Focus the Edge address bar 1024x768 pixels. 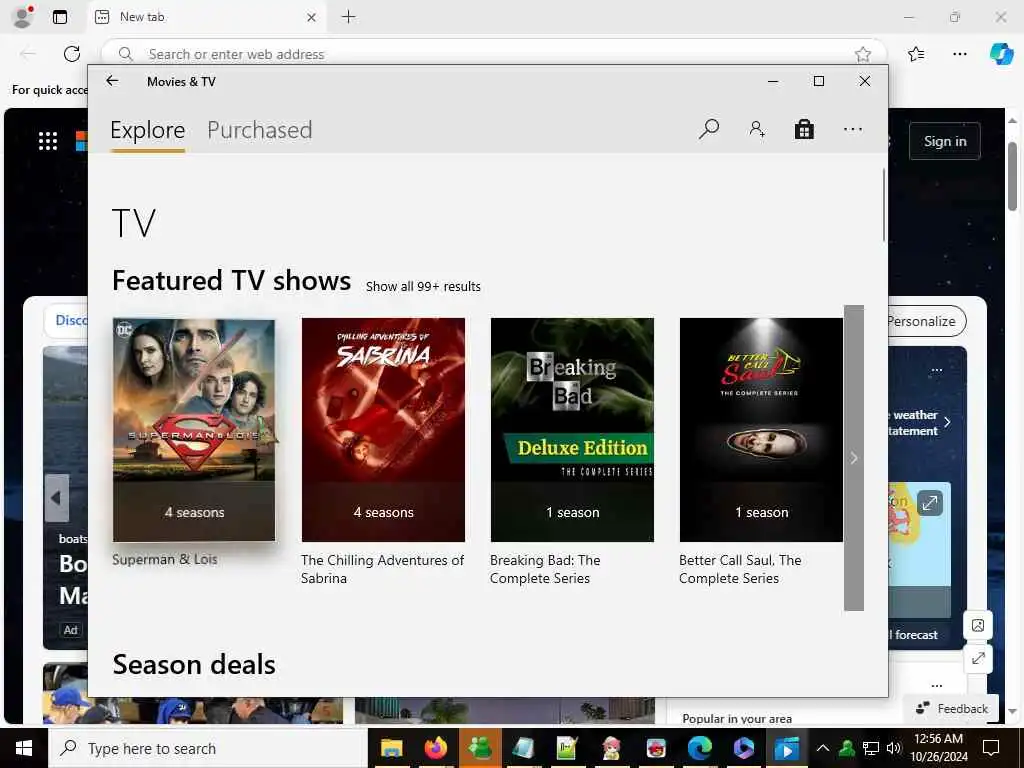[494, 54]
